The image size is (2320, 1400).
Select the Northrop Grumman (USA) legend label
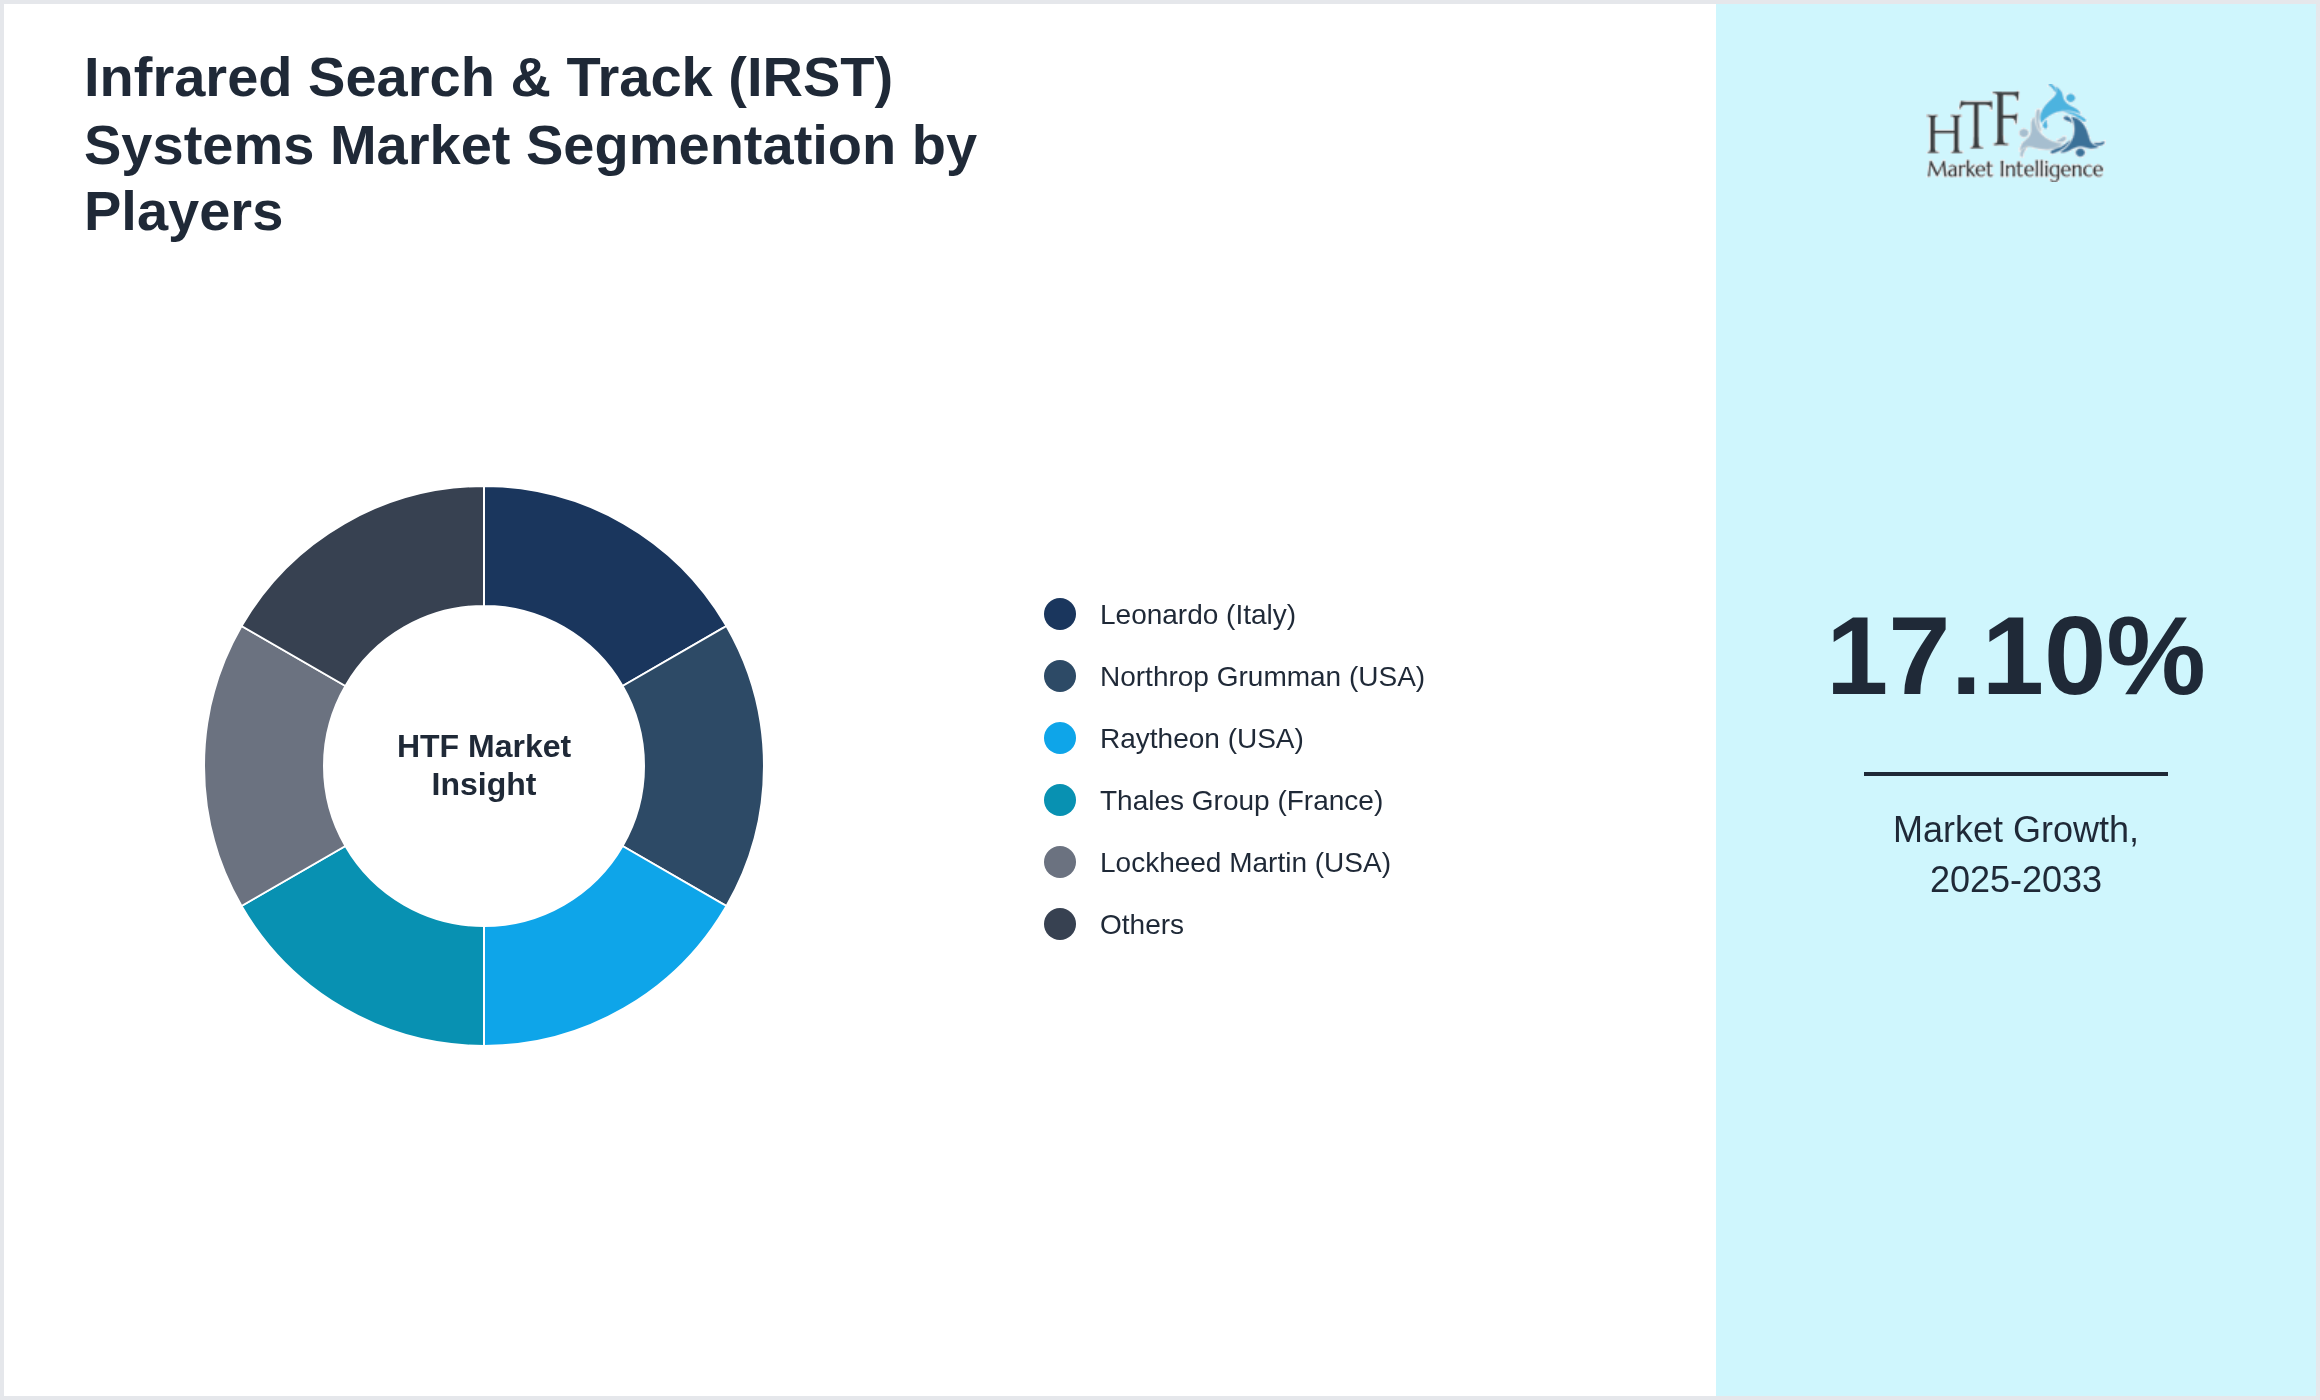click(x=1262, y=676)
